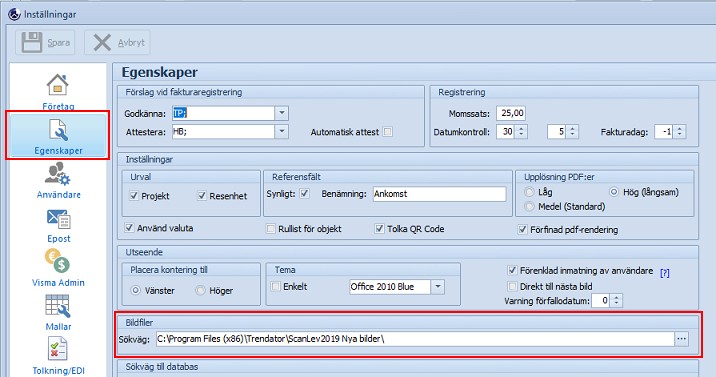Click the Spara floppy disk button
This screenshot has width=716, height=377.
[x=45, y=42]
